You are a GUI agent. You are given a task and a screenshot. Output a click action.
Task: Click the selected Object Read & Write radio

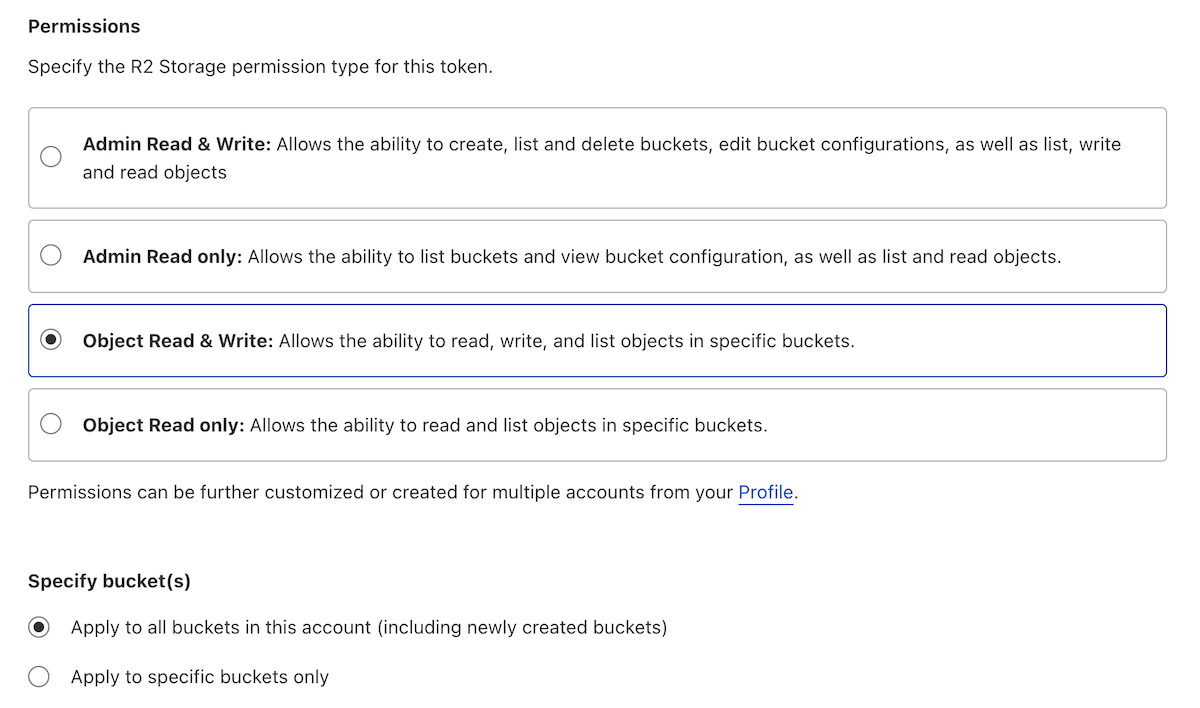[50, 340]
